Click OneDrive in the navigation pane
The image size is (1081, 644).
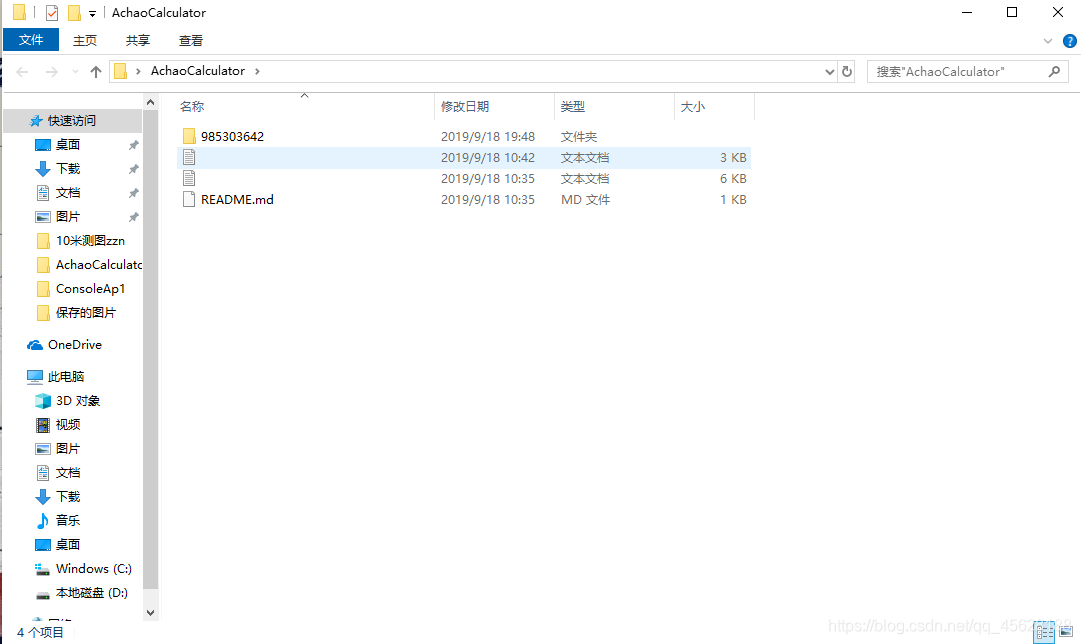click(x=74, y=345)
